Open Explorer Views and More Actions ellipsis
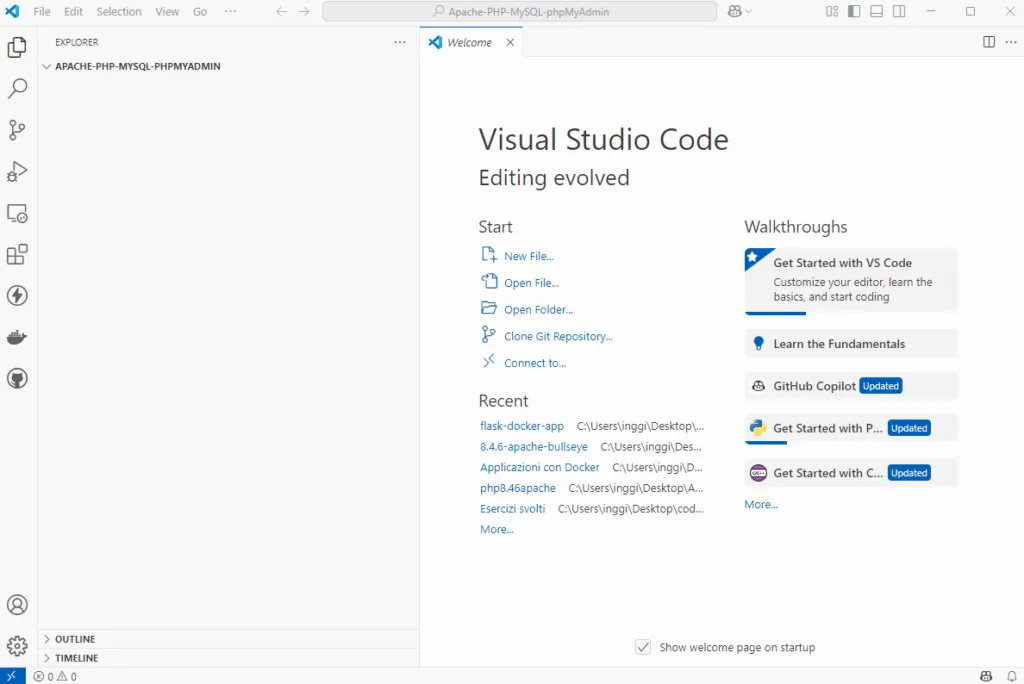1024x684 pixels. 400,42
